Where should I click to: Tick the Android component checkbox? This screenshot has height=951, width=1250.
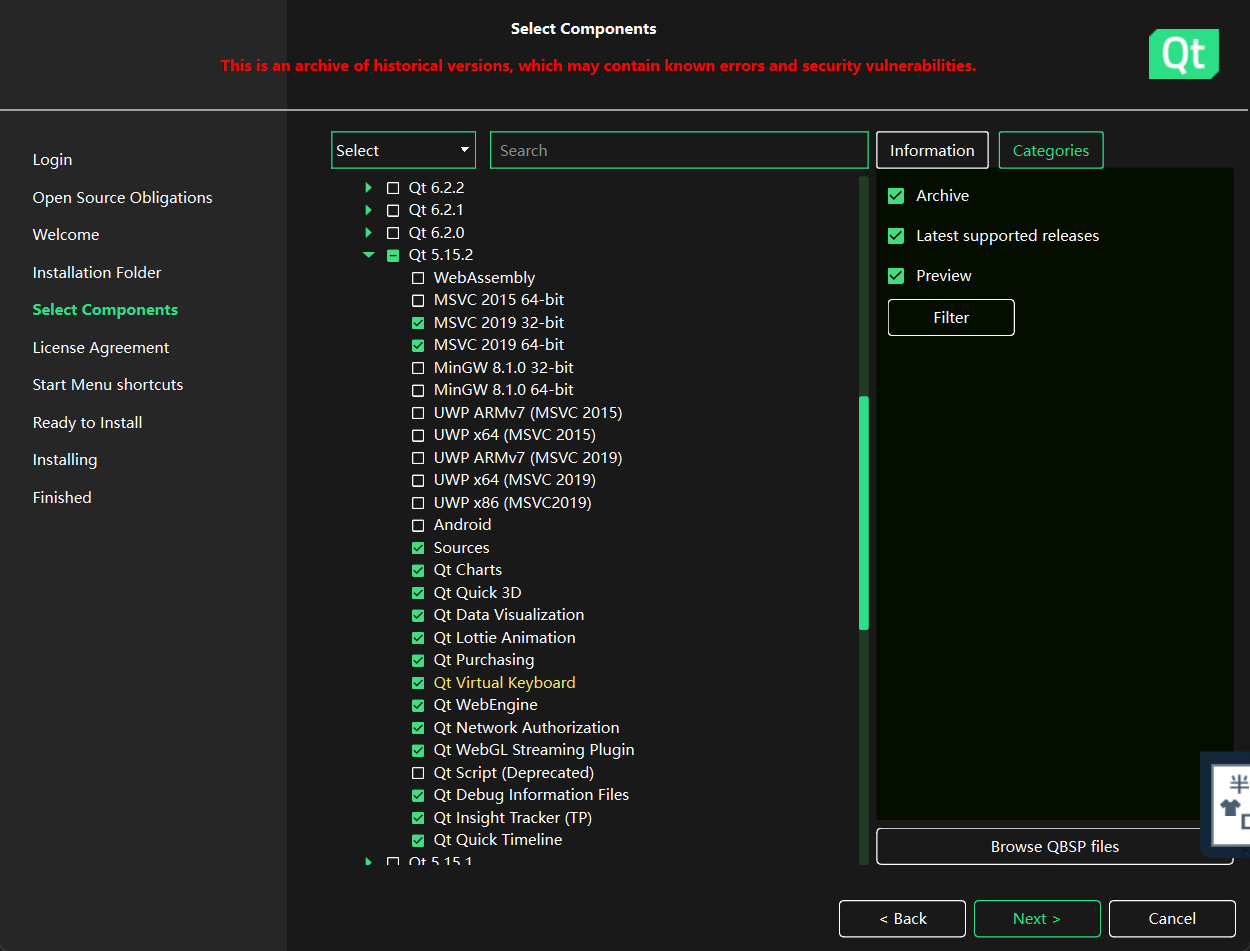point(418,525)
